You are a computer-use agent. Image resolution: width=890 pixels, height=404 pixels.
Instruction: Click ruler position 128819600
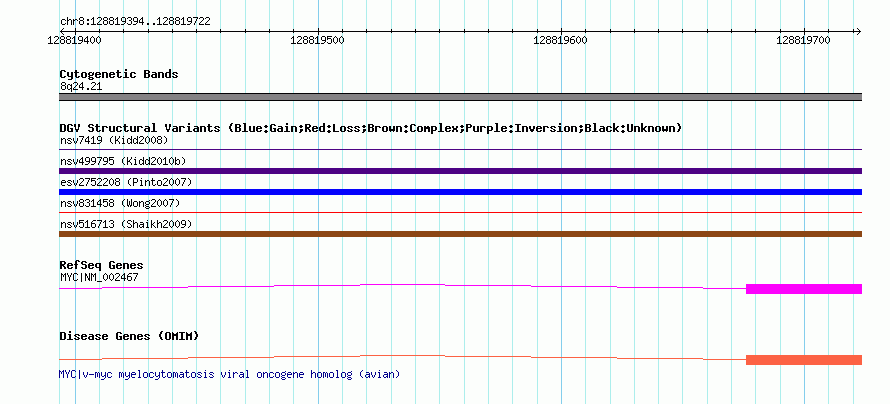561,40
